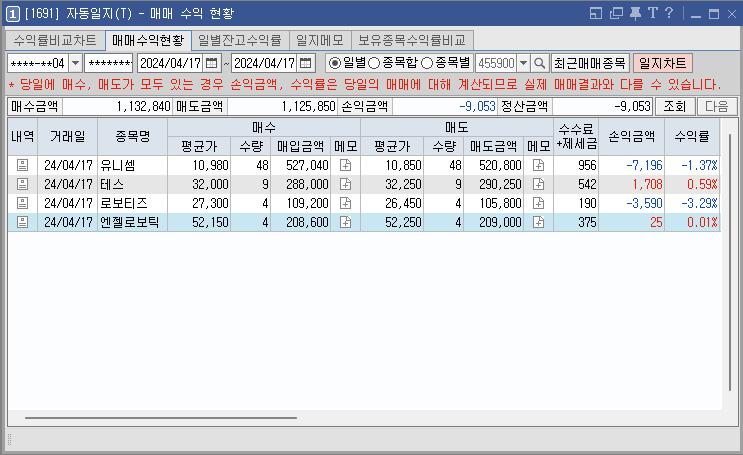Screen dimensions: 743x455
Task: Switch to the 보유종목수익률비교 tab
Action: [412, 41]
